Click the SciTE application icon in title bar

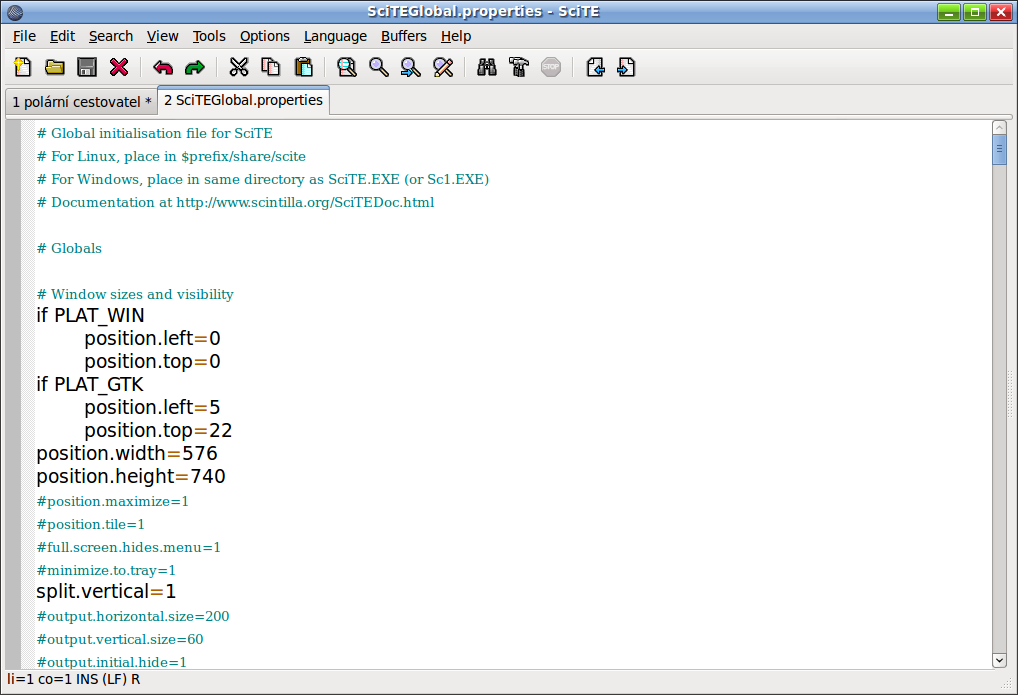point(15,12)
